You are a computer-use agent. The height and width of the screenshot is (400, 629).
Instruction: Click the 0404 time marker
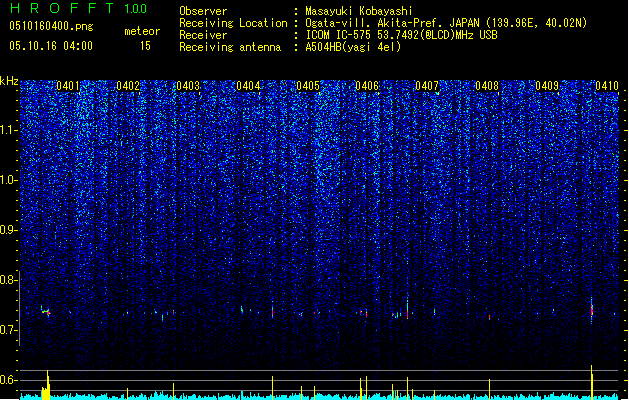[248, 86]
